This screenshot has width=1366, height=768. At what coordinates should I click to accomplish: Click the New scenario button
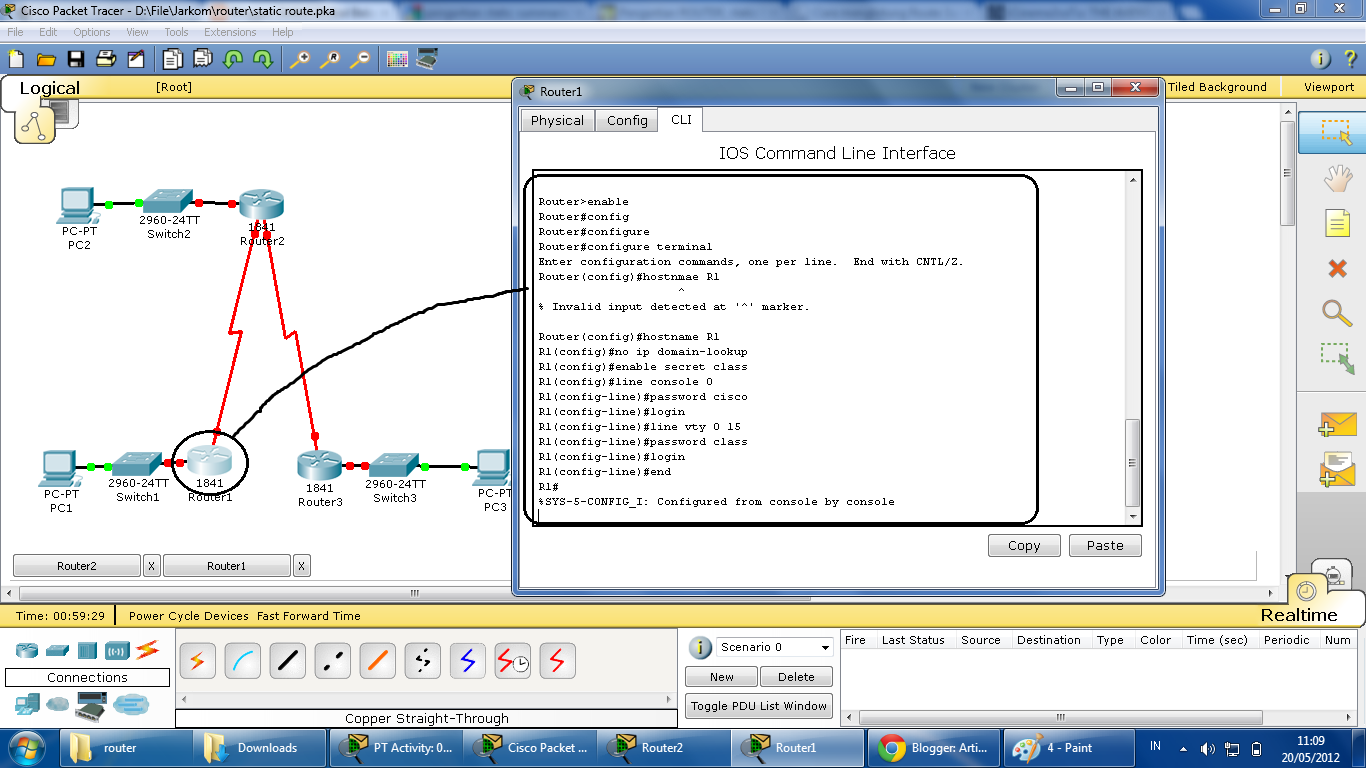click(721, 677)
